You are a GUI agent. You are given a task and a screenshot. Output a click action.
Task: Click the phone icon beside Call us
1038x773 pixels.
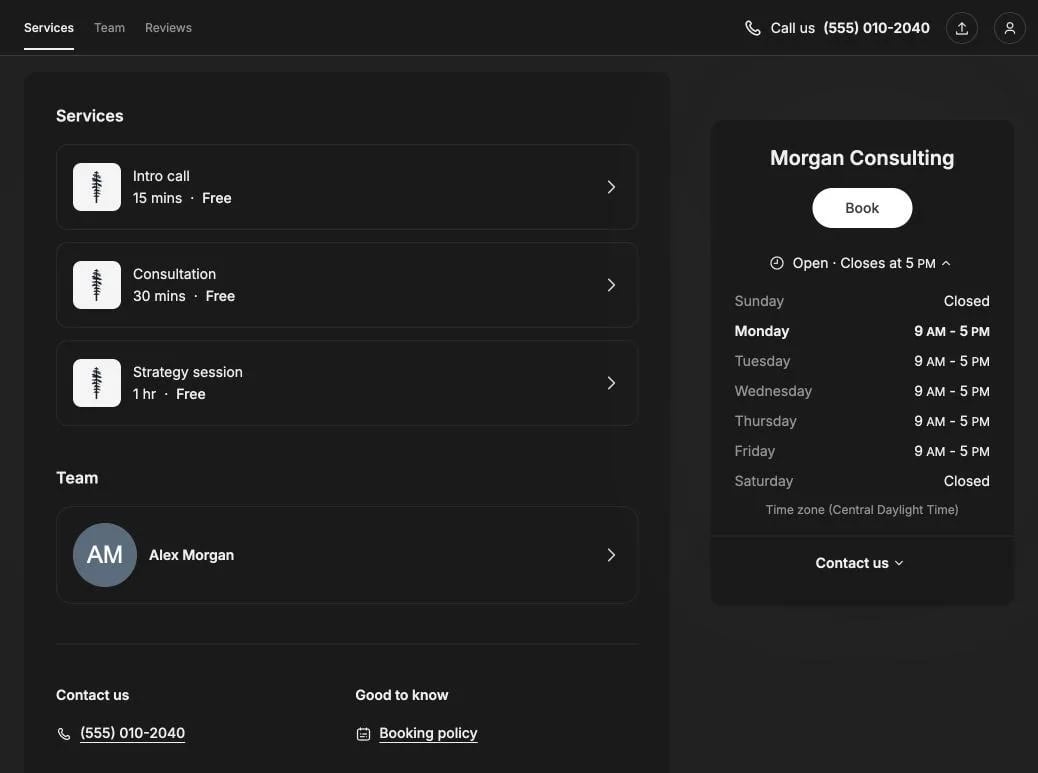(753, 28)
